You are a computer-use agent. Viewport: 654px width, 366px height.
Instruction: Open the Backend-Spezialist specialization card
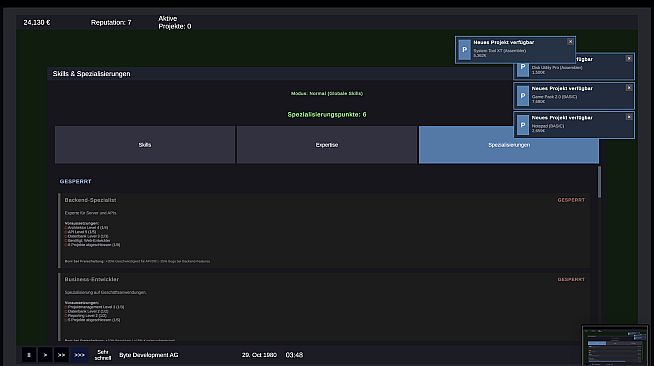click(x=324, y=231)
